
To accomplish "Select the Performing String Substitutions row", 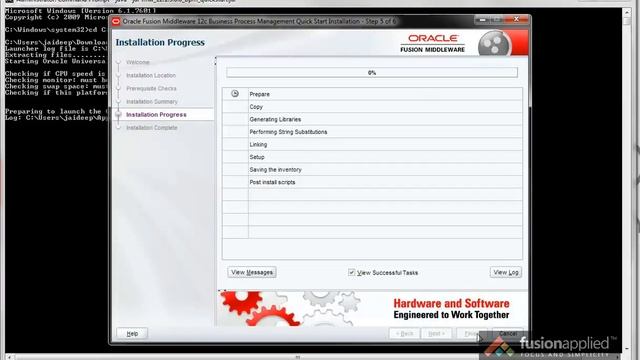I will 372,132.
